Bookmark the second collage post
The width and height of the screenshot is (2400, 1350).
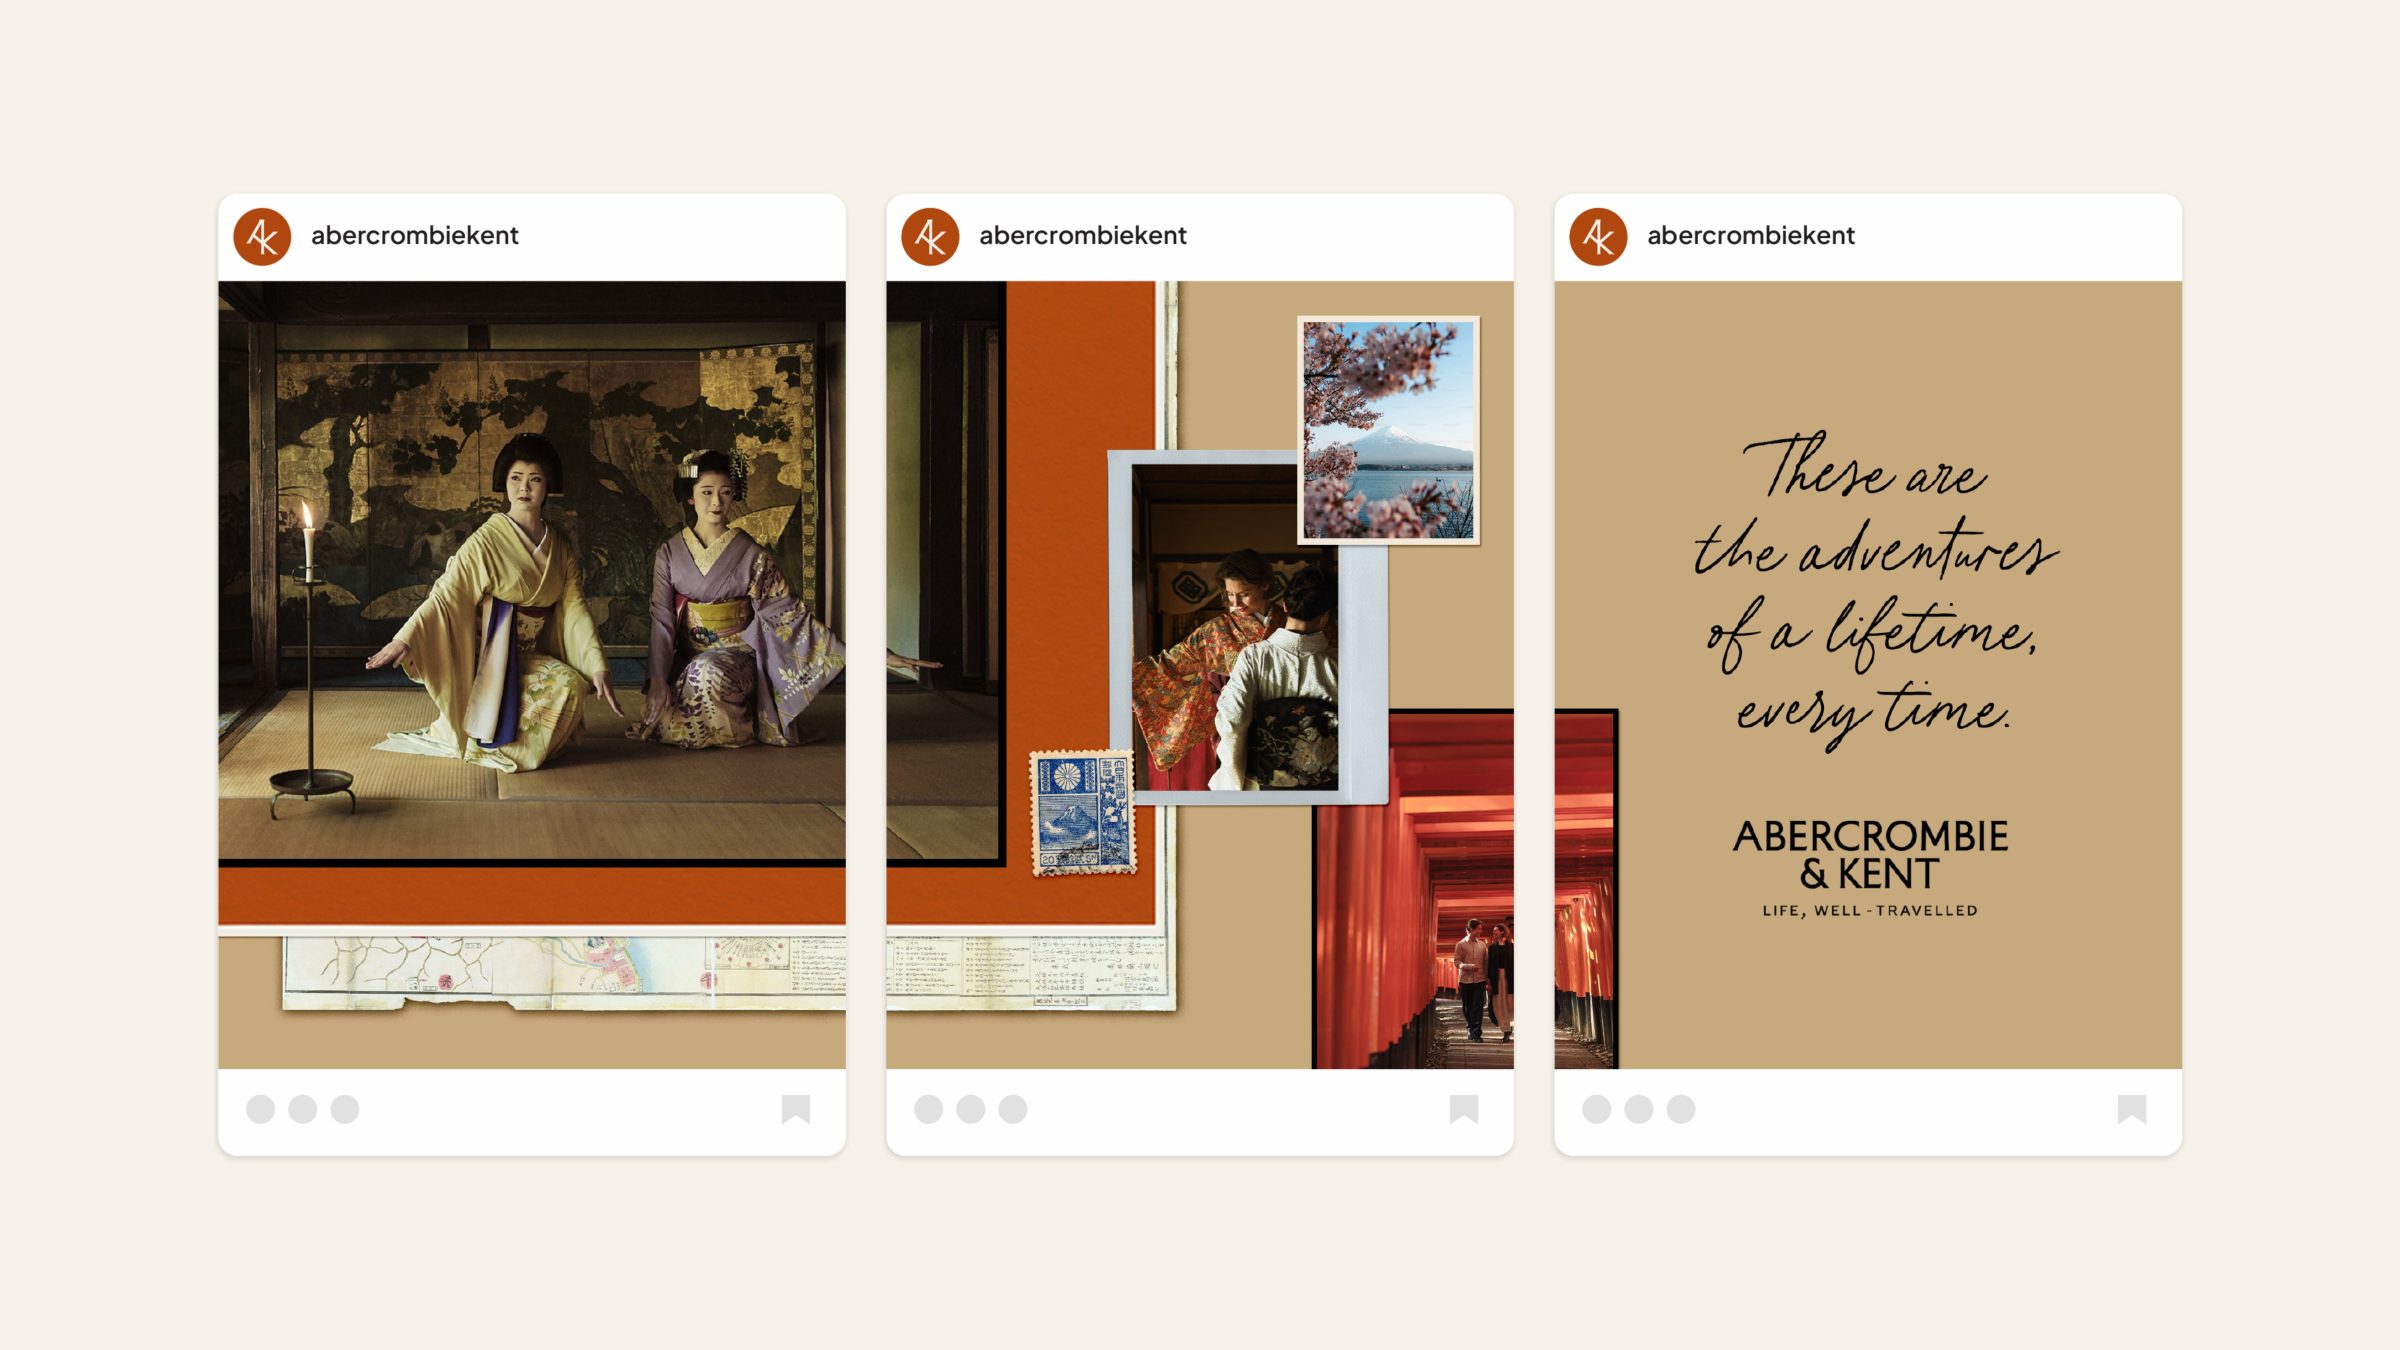point(1464,1109)
